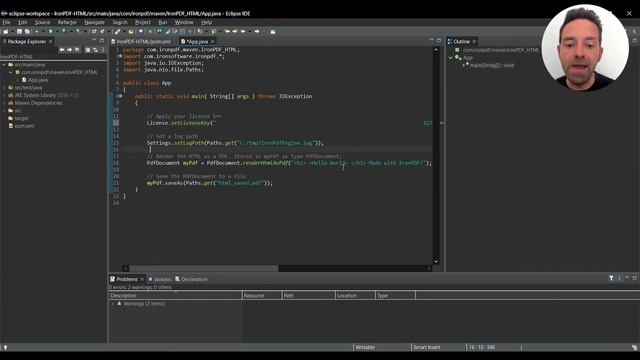Maximize the editor area
Viewport: 640px width, 360px height.
439,40
